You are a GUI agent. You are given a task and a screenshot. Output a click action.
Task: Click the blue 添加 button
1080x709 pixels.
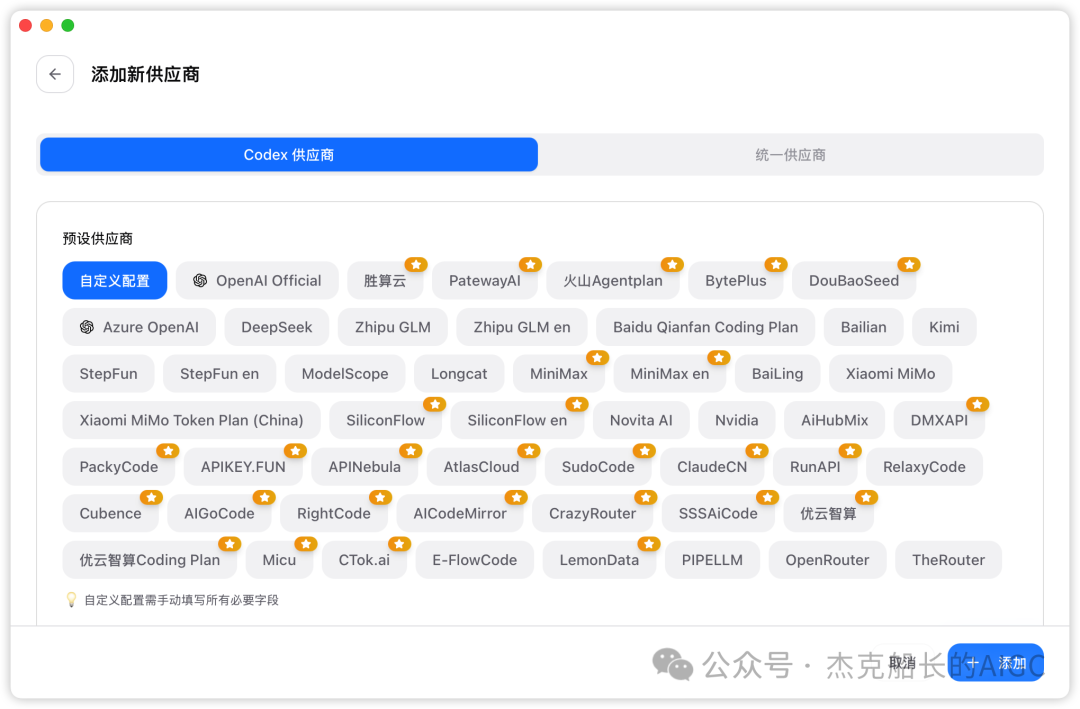pyautogui.click(x=996, y=663)
